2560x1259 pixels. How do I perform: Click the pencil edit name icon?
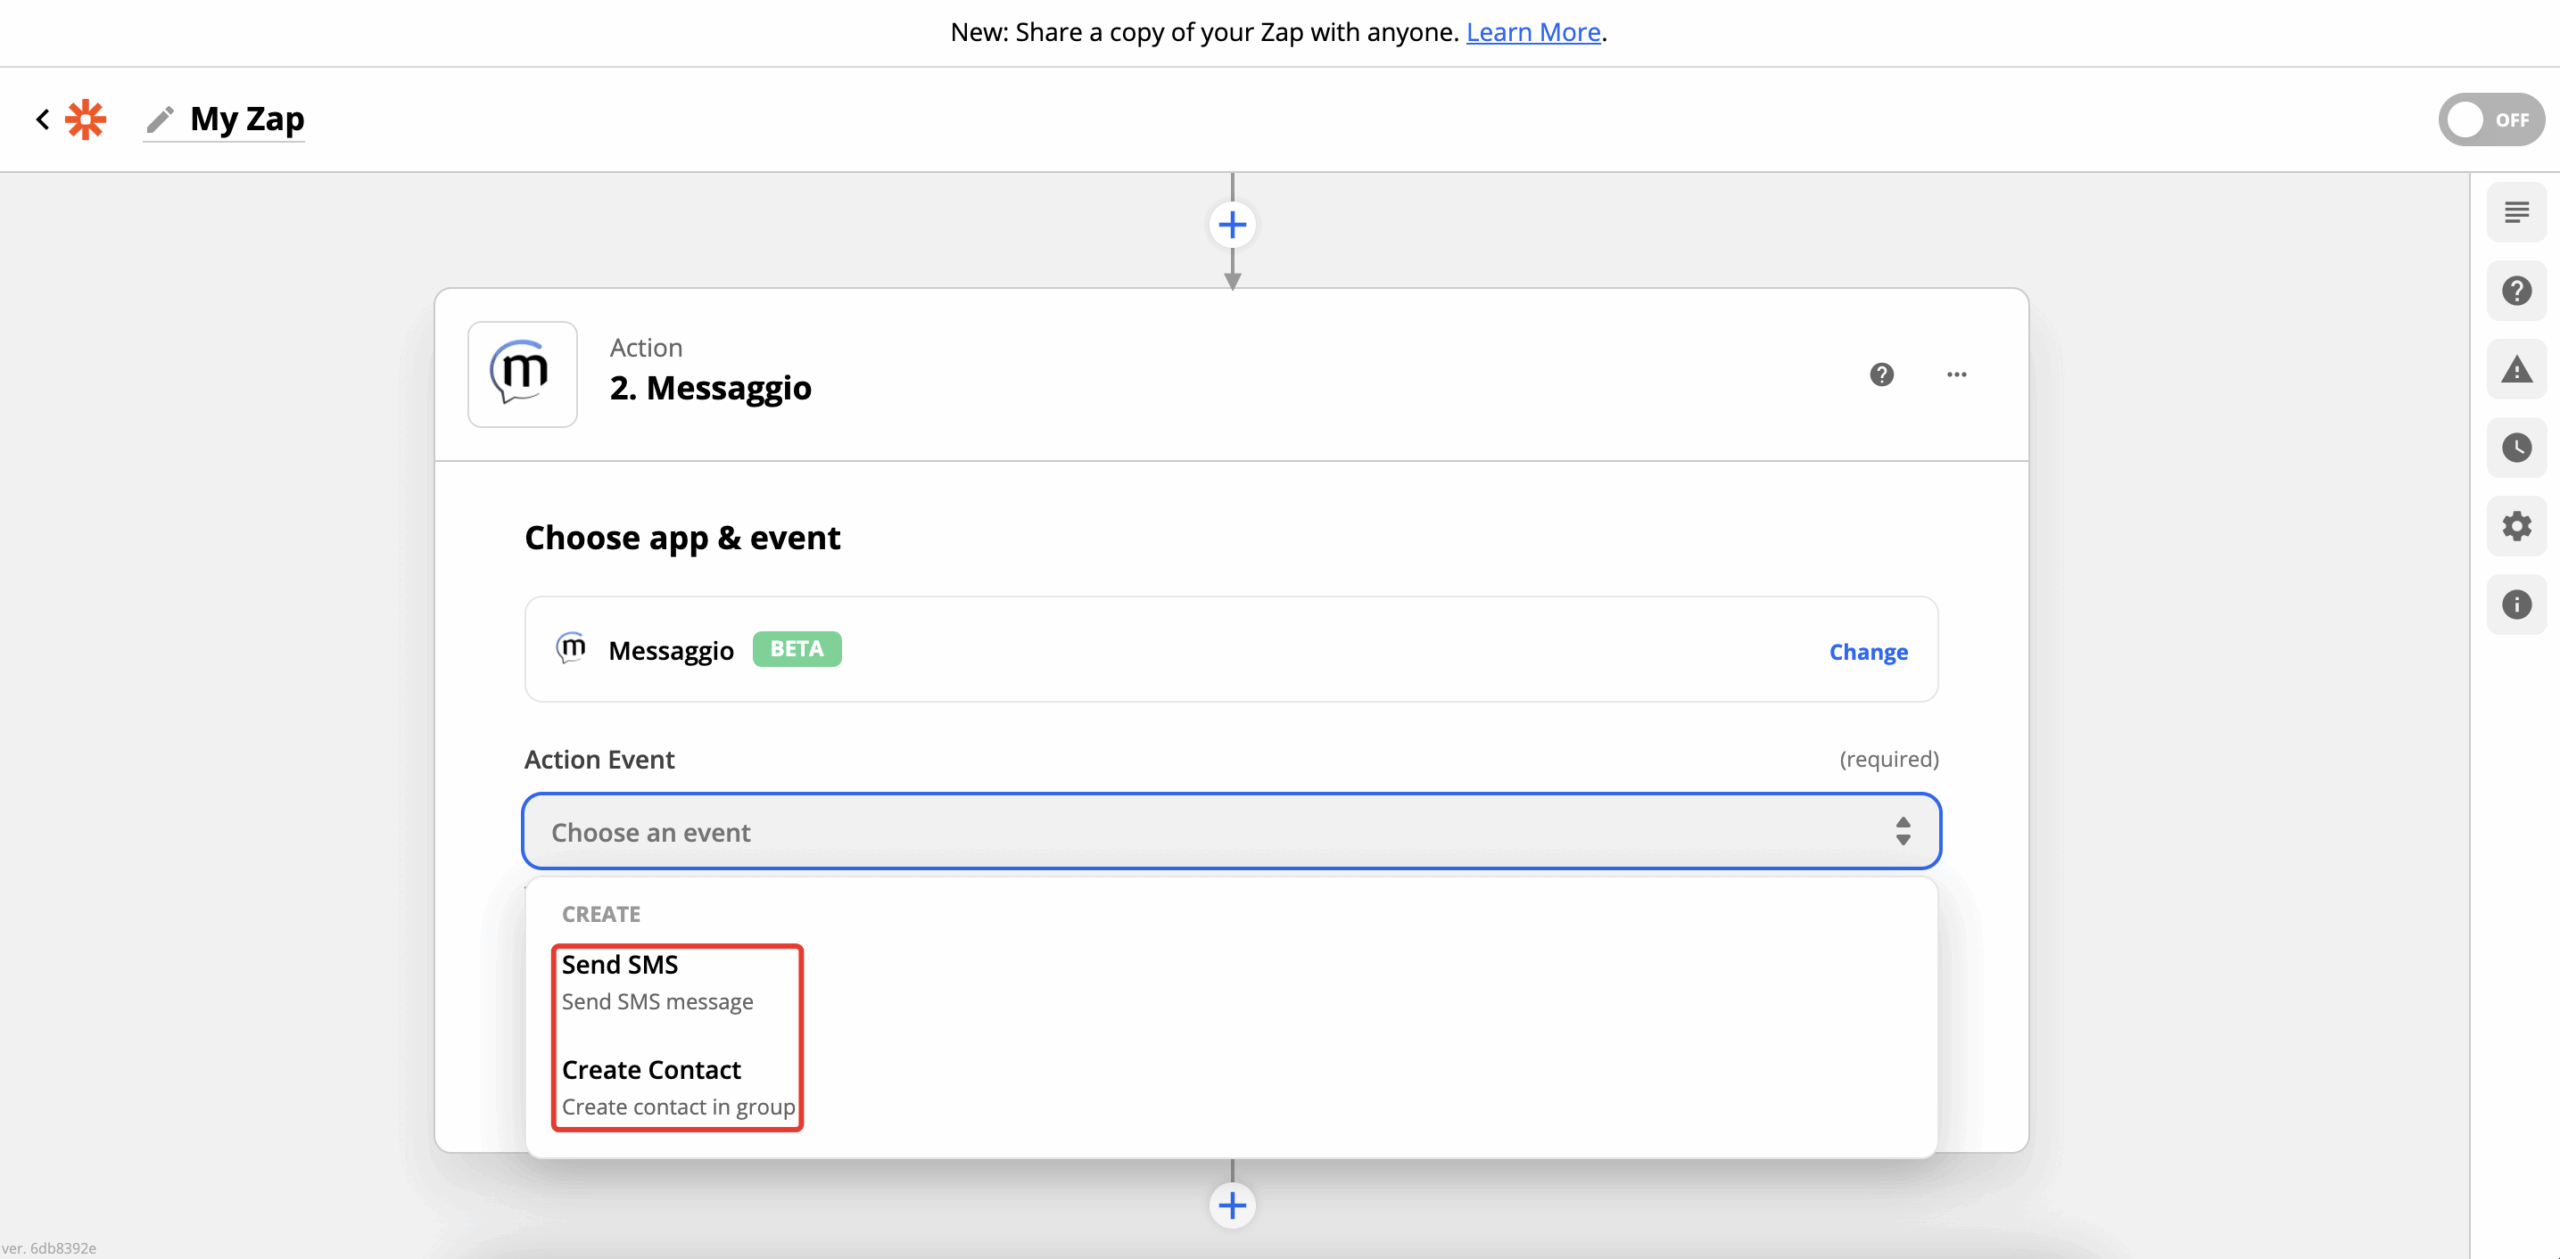(160, 120)
